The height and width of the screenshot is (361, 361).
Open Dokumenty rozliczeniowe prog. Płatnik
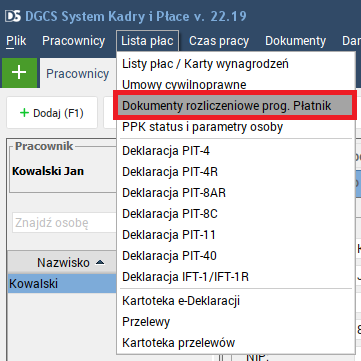coord(235,105)
